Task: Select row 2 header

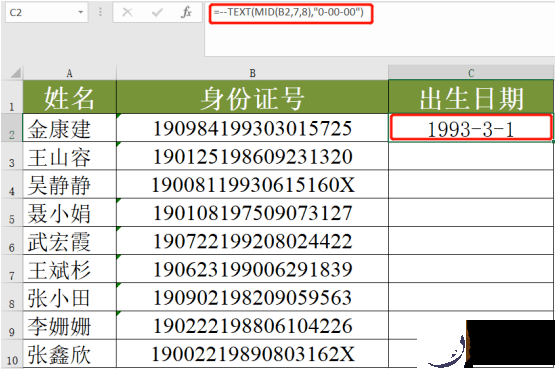Action: point(12,128)
